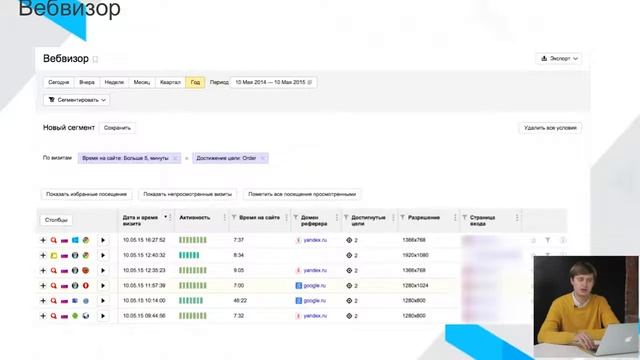Screen dimensions: 640x360
Task: Click the search-source magnifier icon in 16:27:52 row
Action: click(53, 240)
